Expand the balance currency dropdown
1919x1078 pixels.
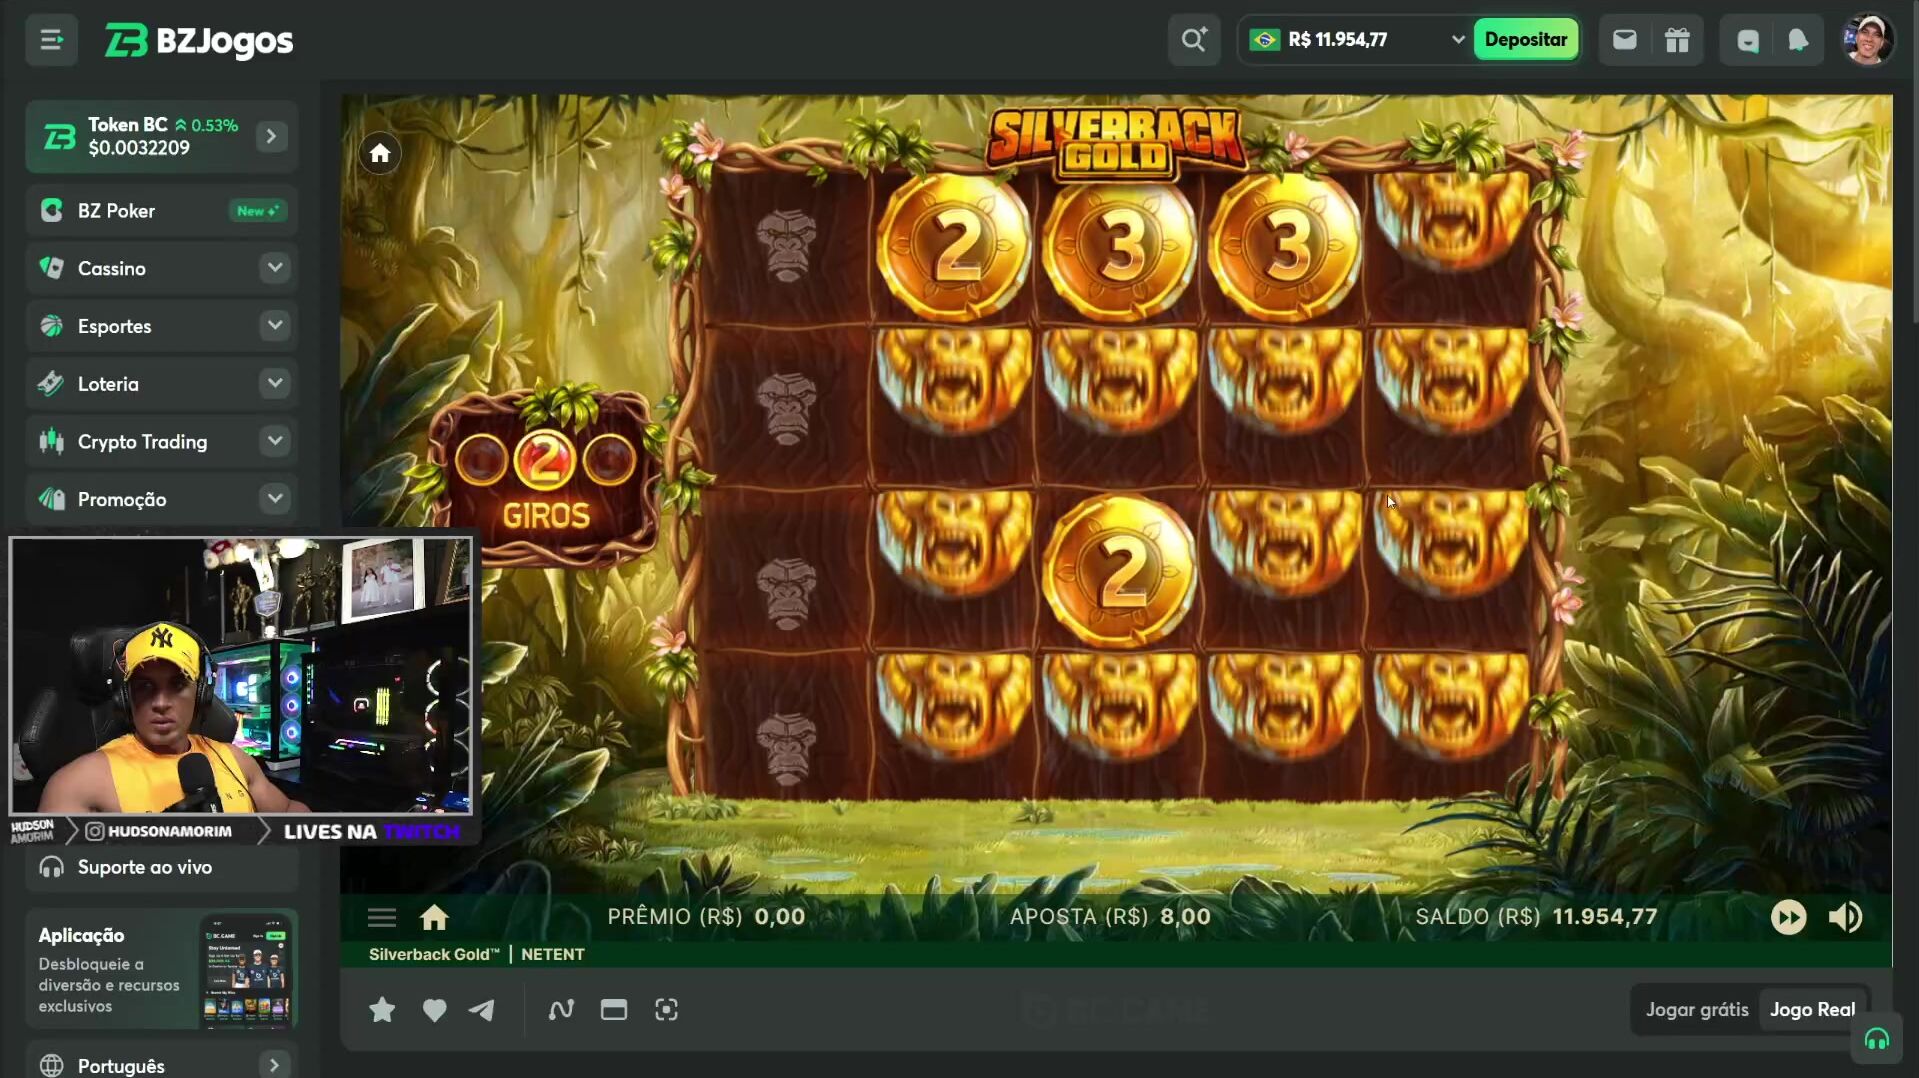click(x=1457, y=40)
